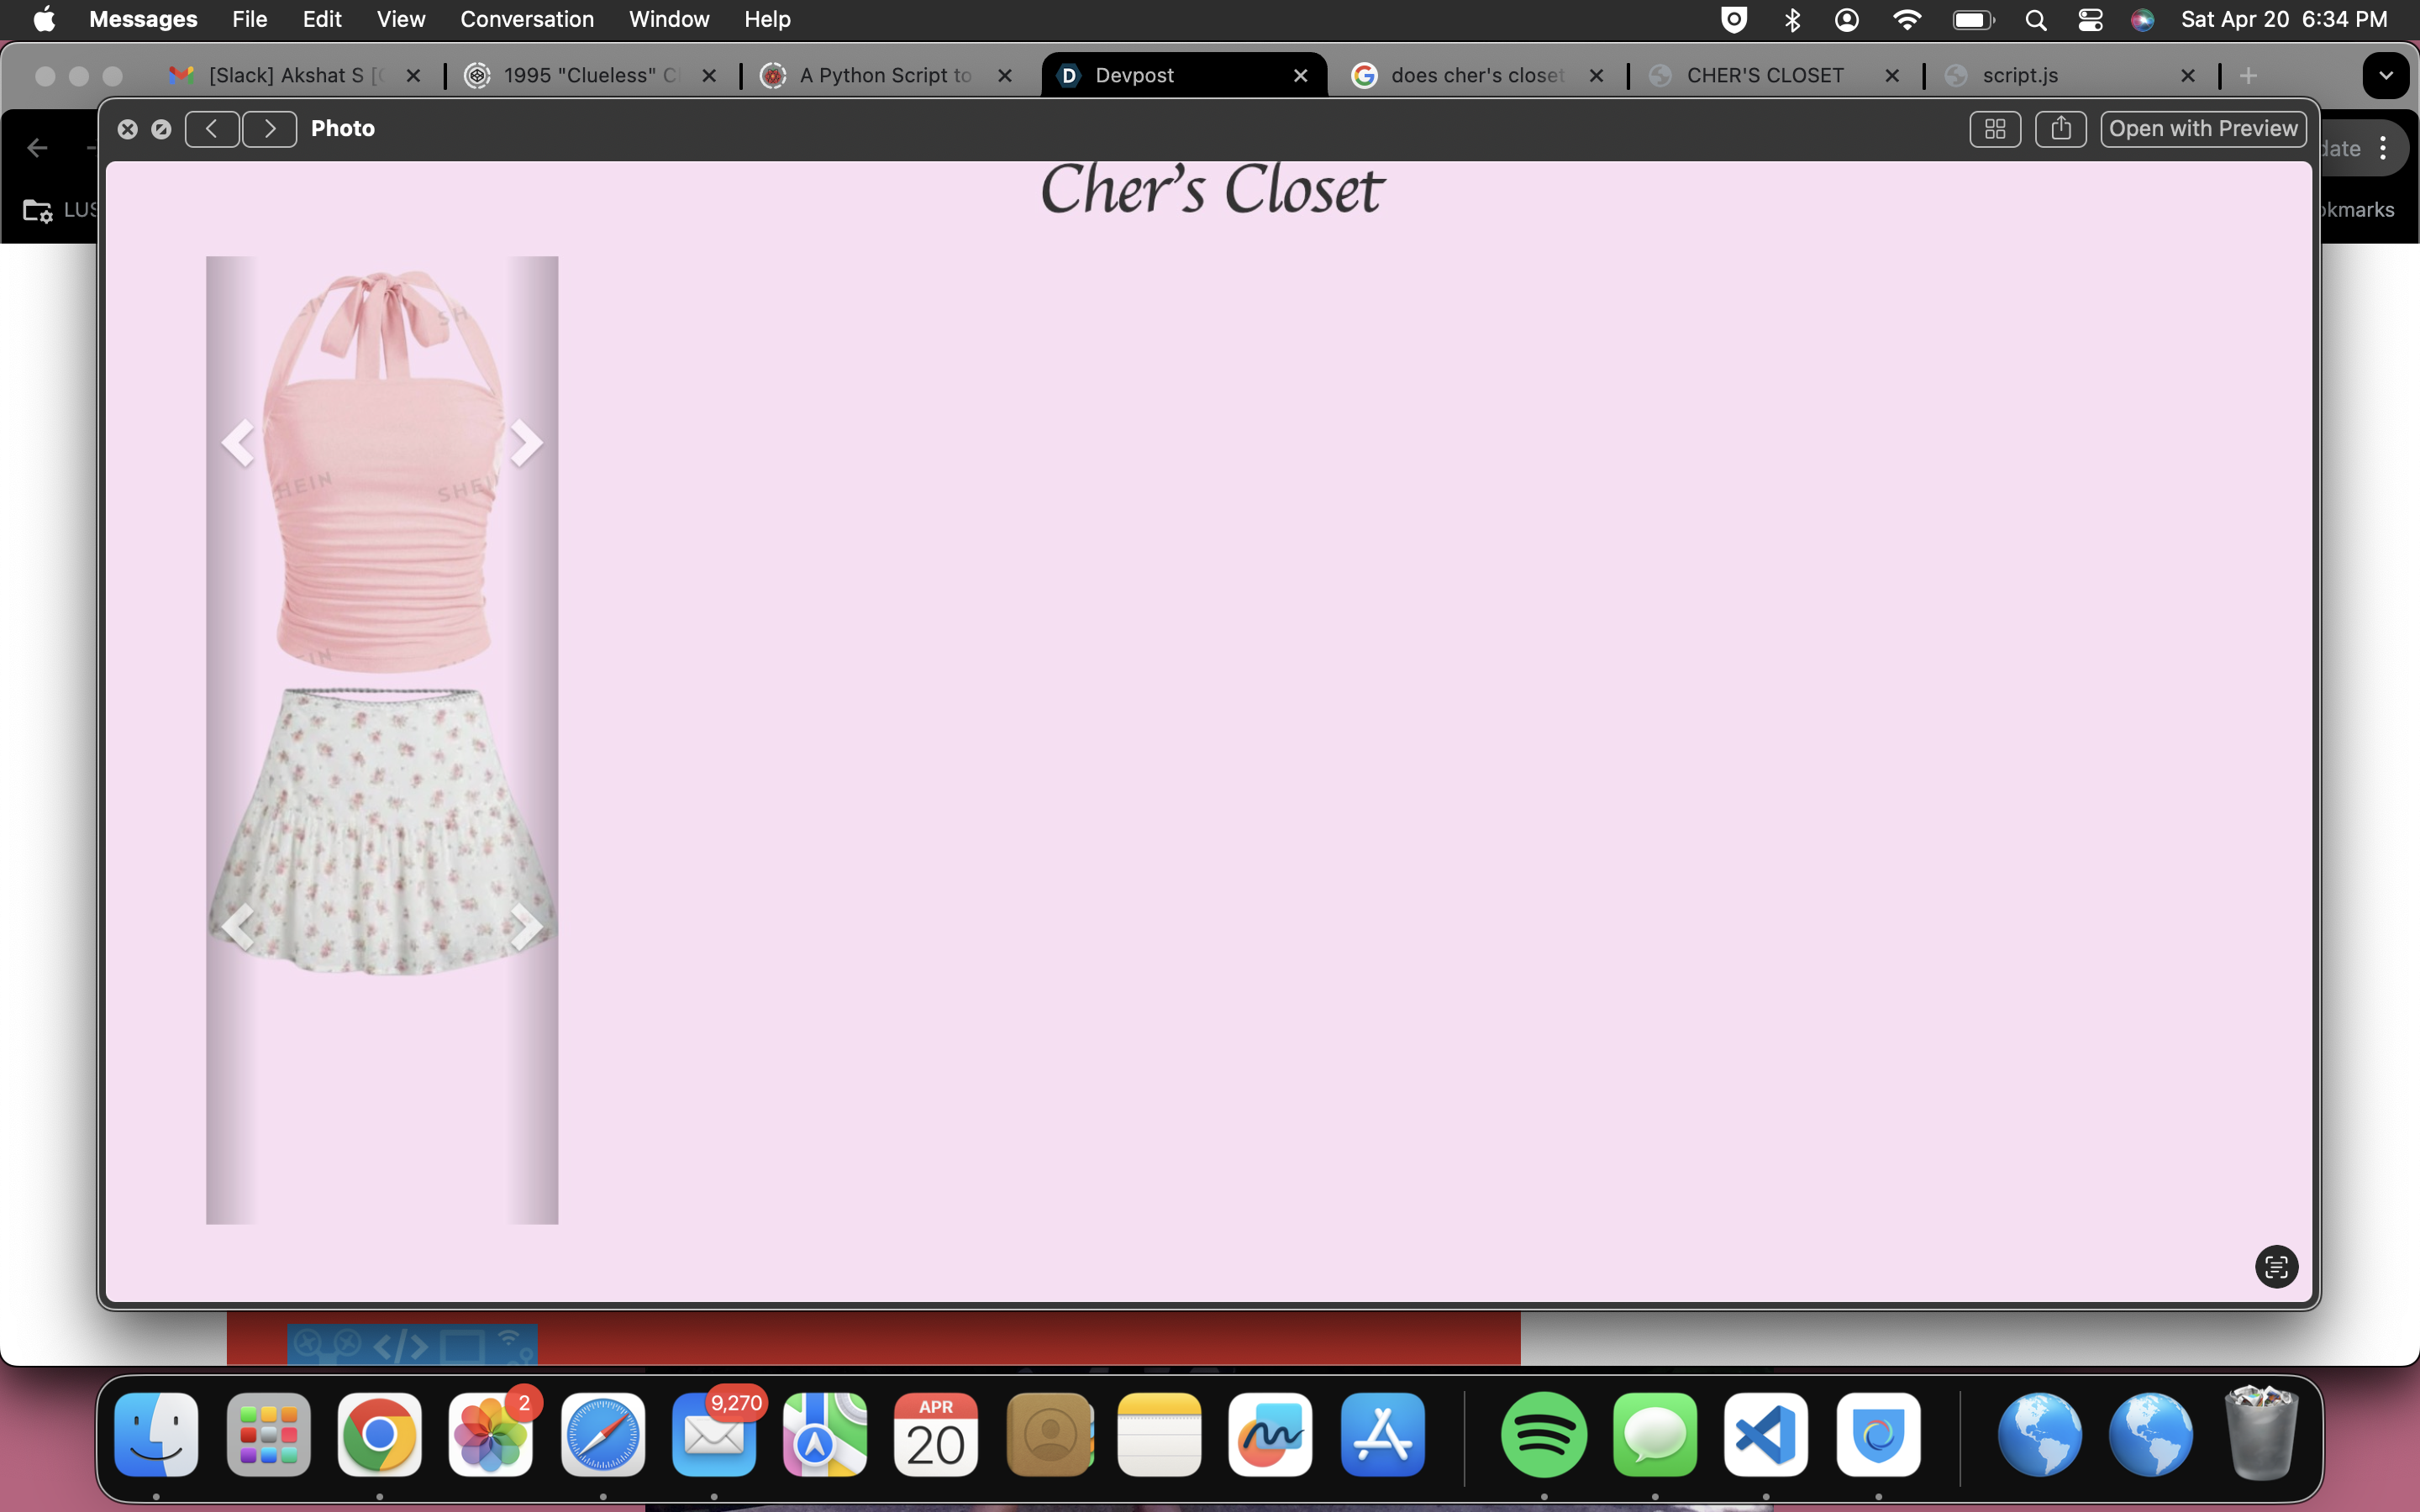Open Calendar from the Dock
This screenshot has width=2420, height=1512.
[x=934, y=1434]
